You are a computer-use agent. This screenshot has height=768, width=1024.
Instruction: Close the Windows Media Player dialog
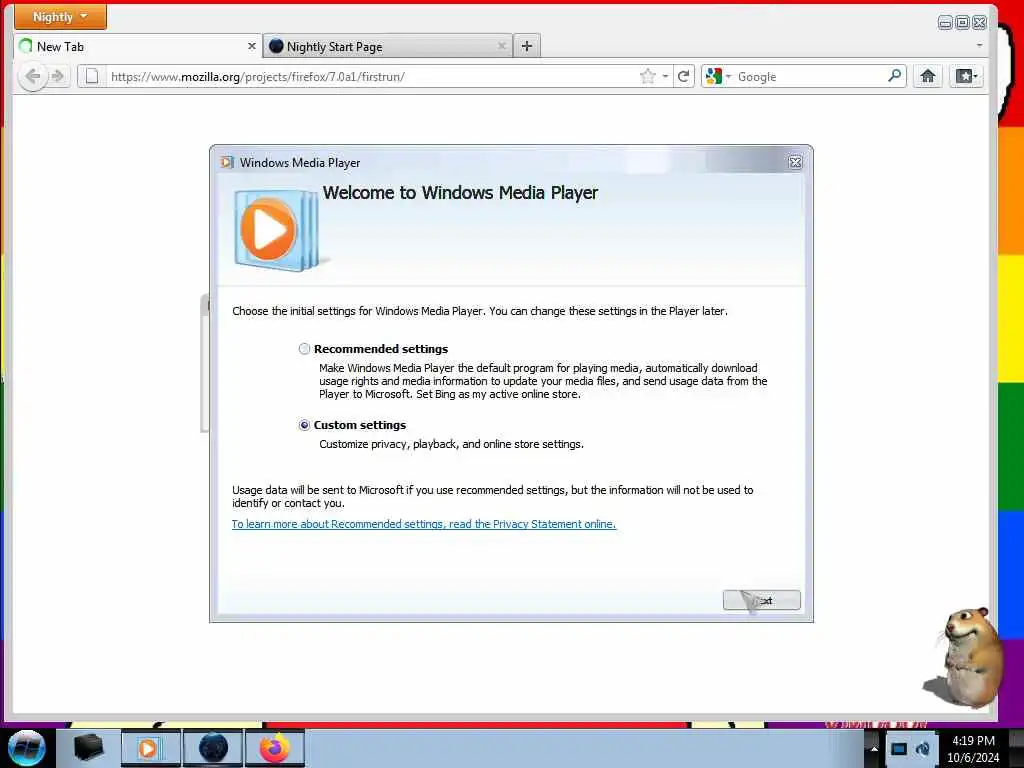(795, 163)
